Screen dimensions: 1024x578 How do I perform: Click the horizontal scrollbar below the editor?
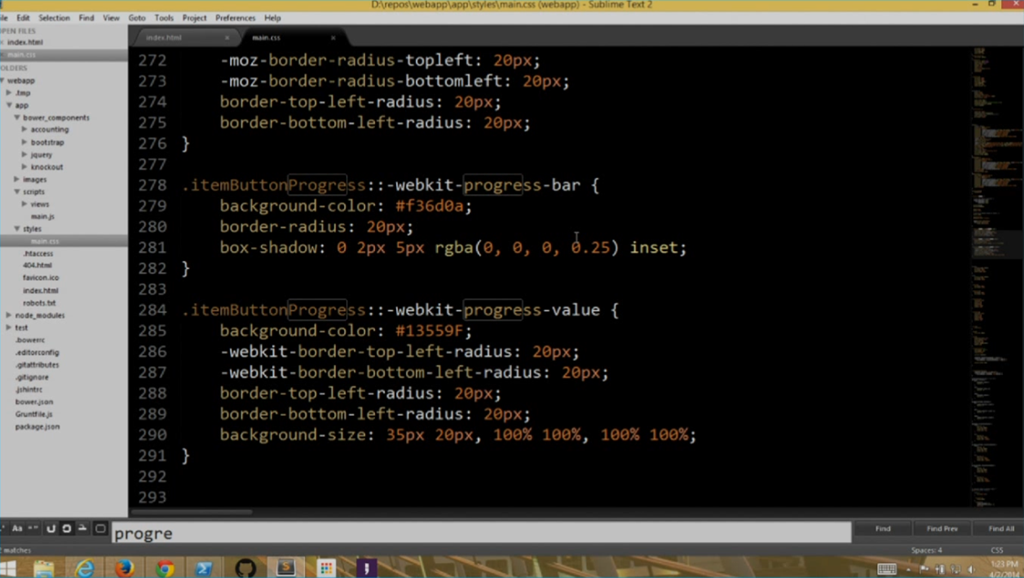[x=191, y=512]
